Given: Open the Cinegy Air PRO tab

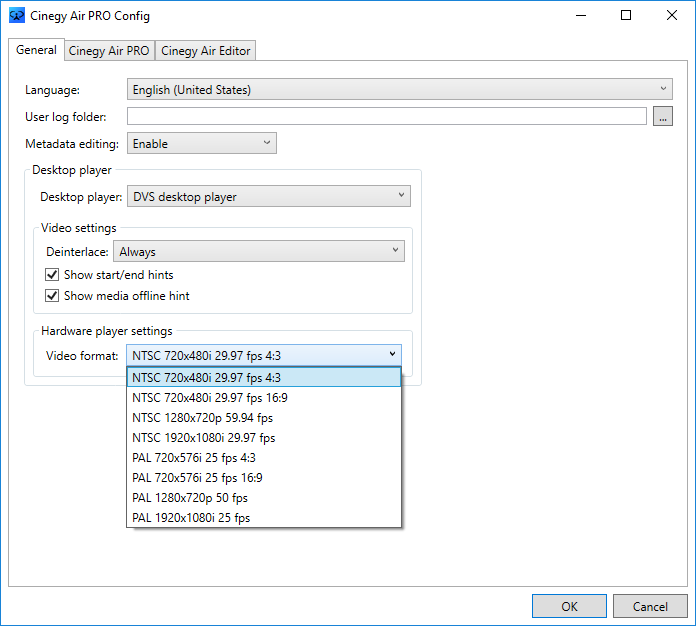Looking at the screenshot, I should pos(109,51).
